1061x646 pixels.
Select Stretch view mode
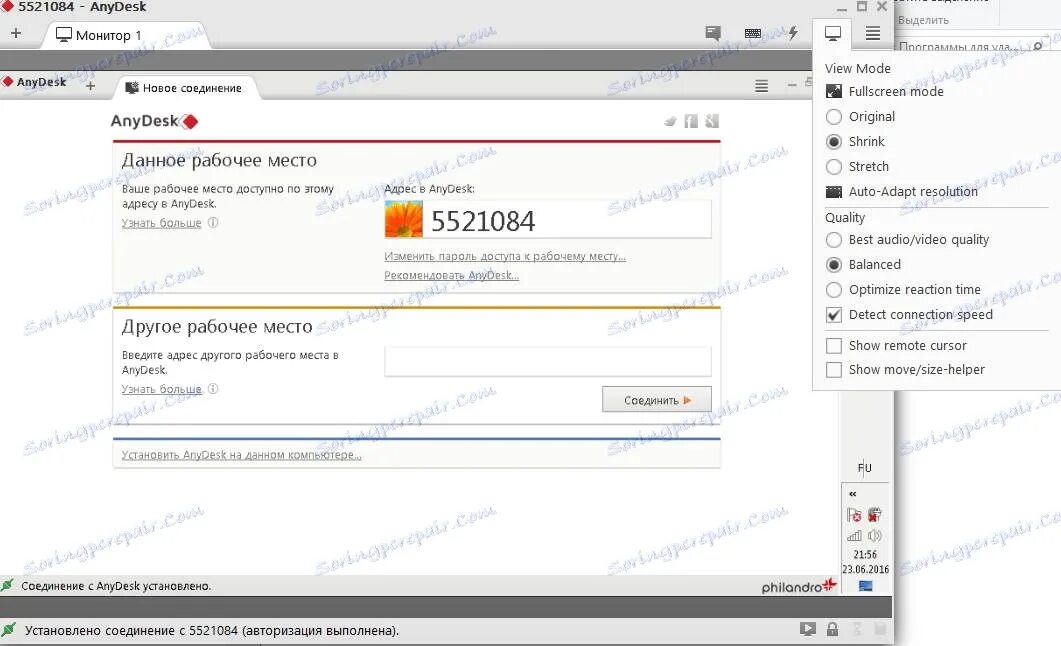click(x=858, y=166)
